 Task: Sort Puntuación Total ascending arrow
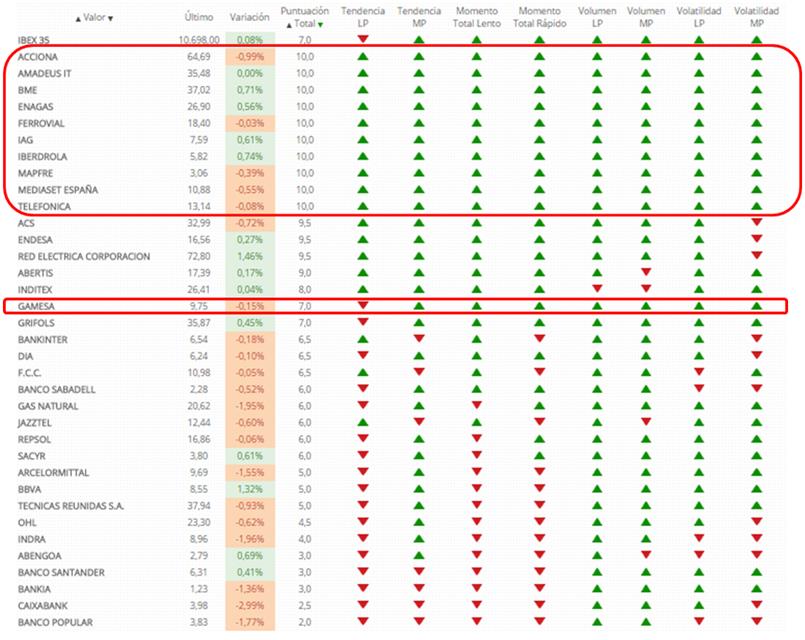tap(290, 25)
